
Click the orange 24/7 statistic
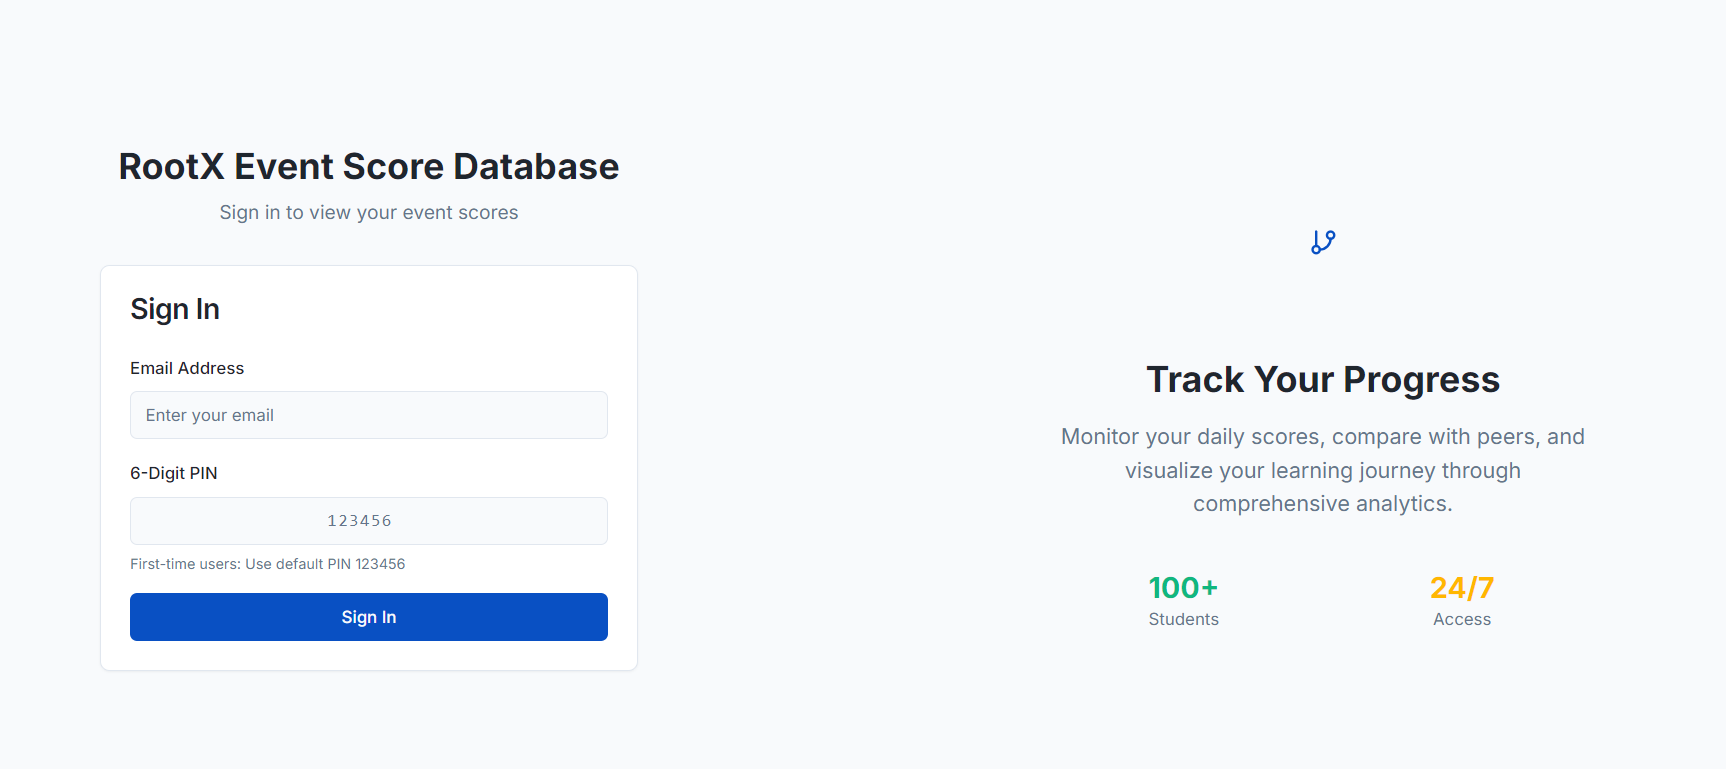pyautogui.click(x=1461, y=587)
